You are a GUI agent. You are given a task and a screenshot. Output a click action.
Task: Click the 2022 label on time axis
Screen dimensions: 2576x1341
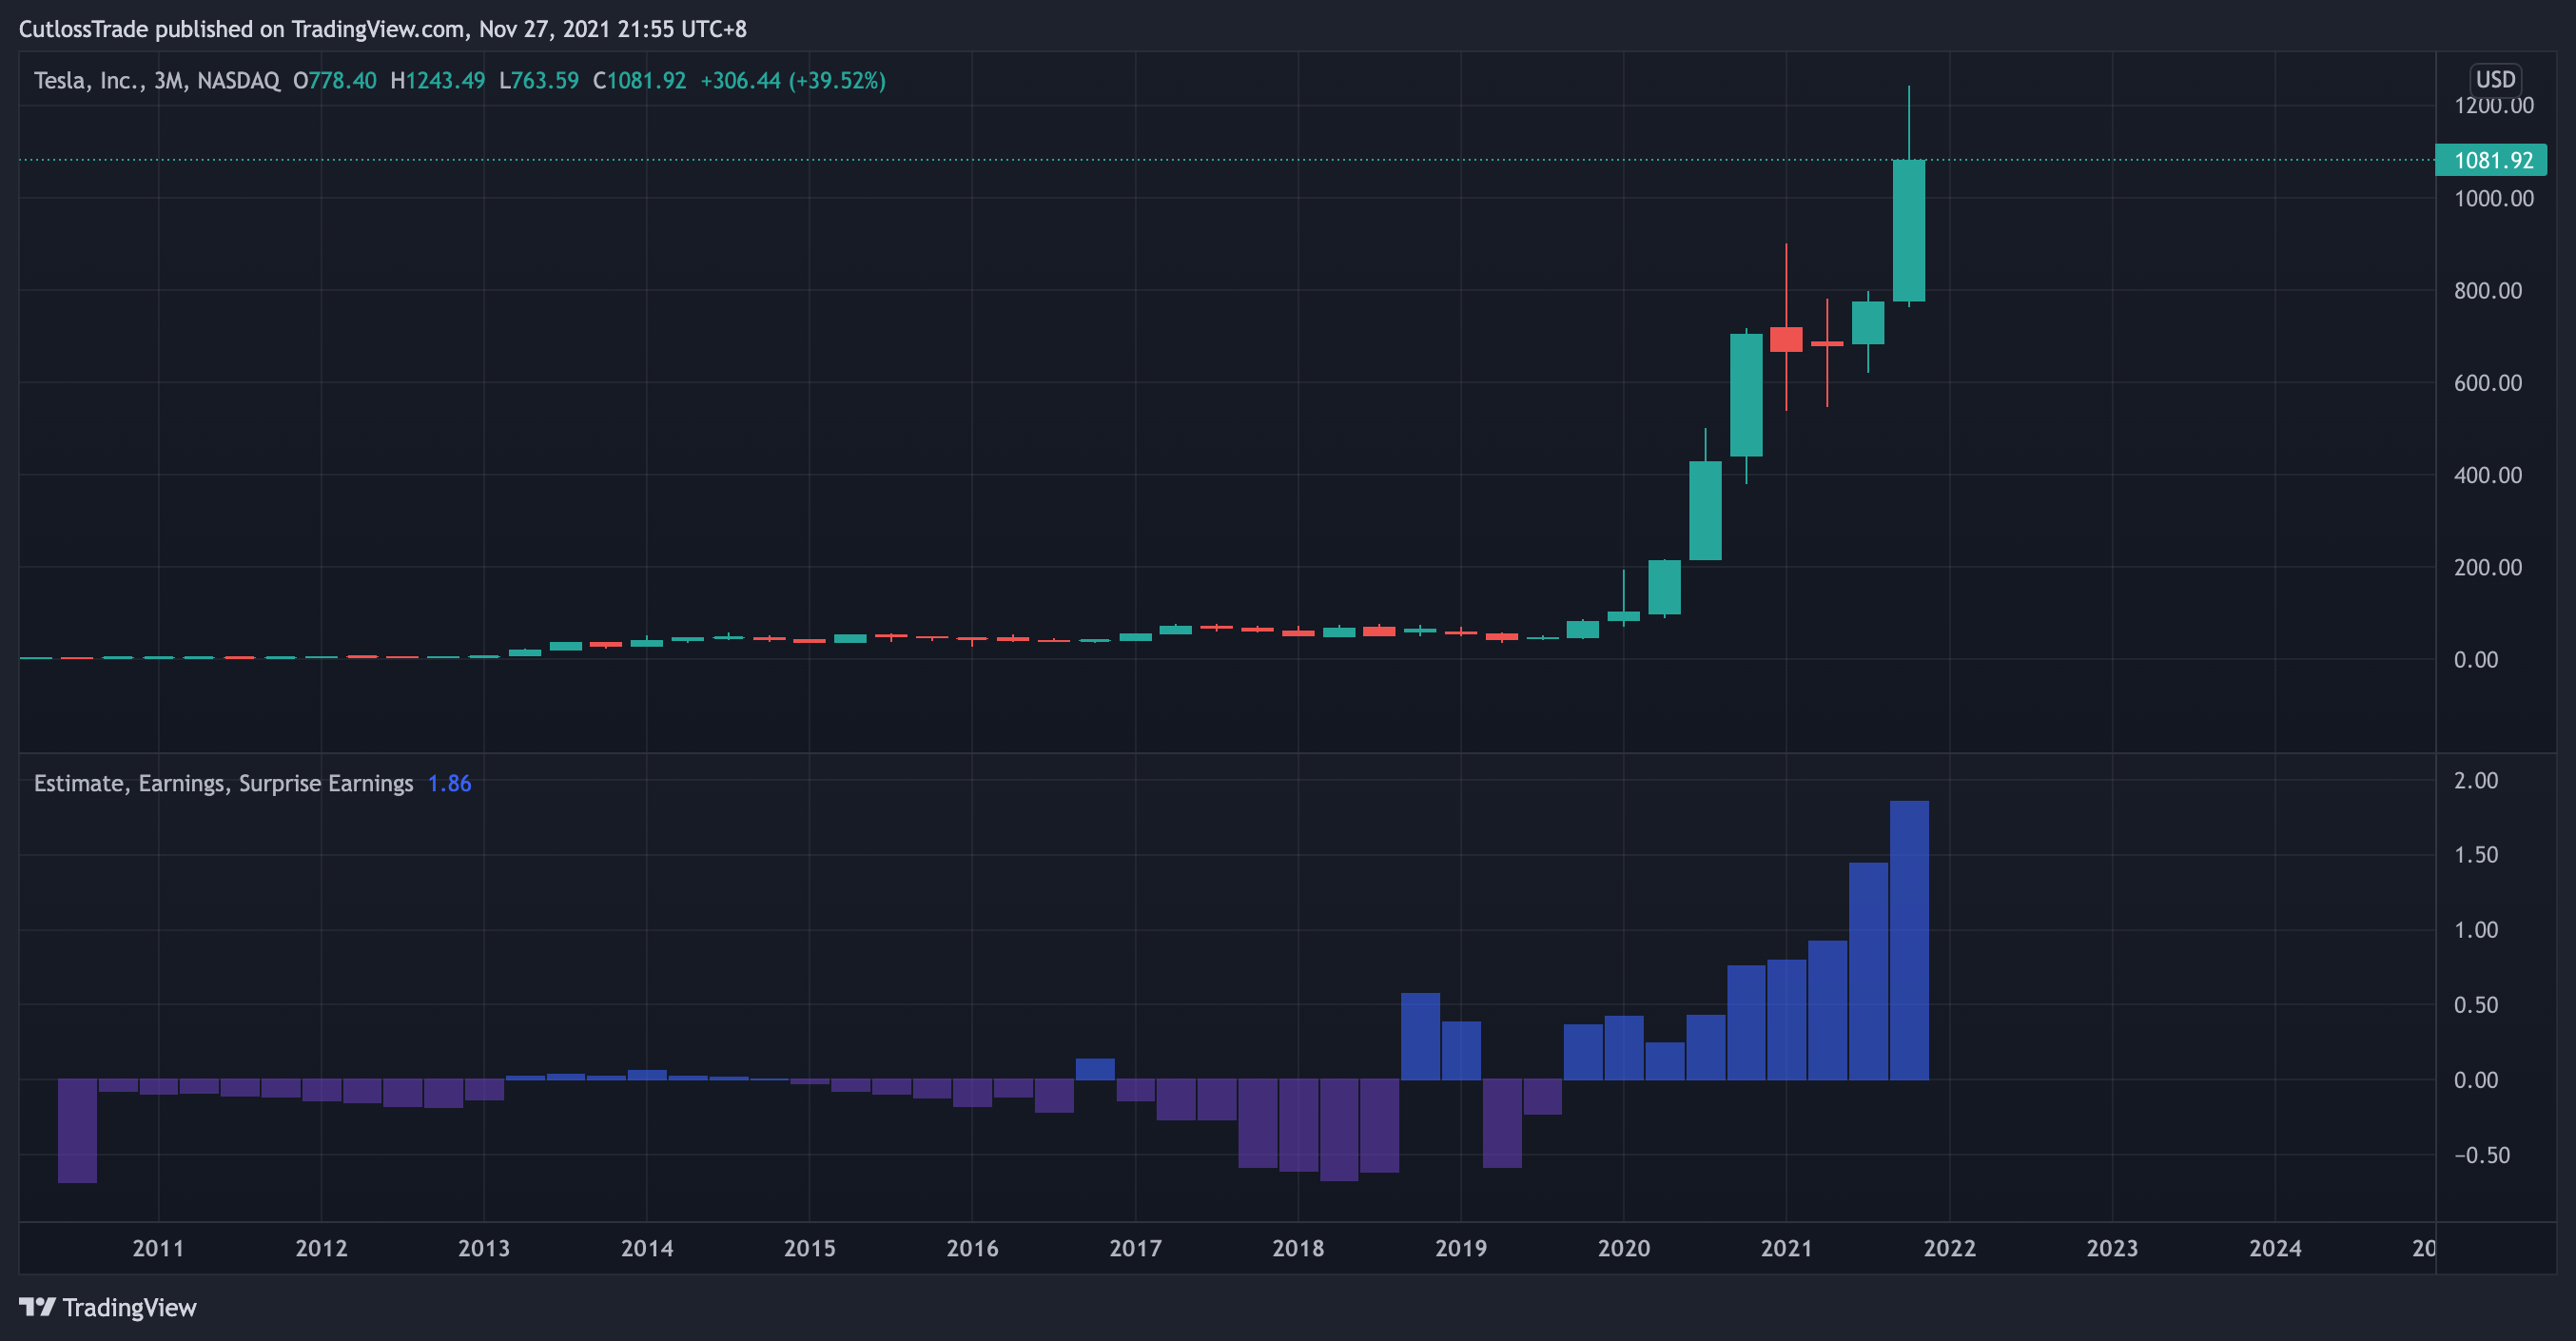click(1950, 1247)
